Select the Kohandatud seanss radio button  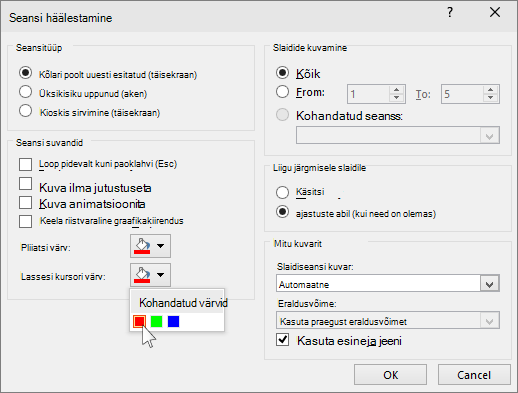pos(282,115)
